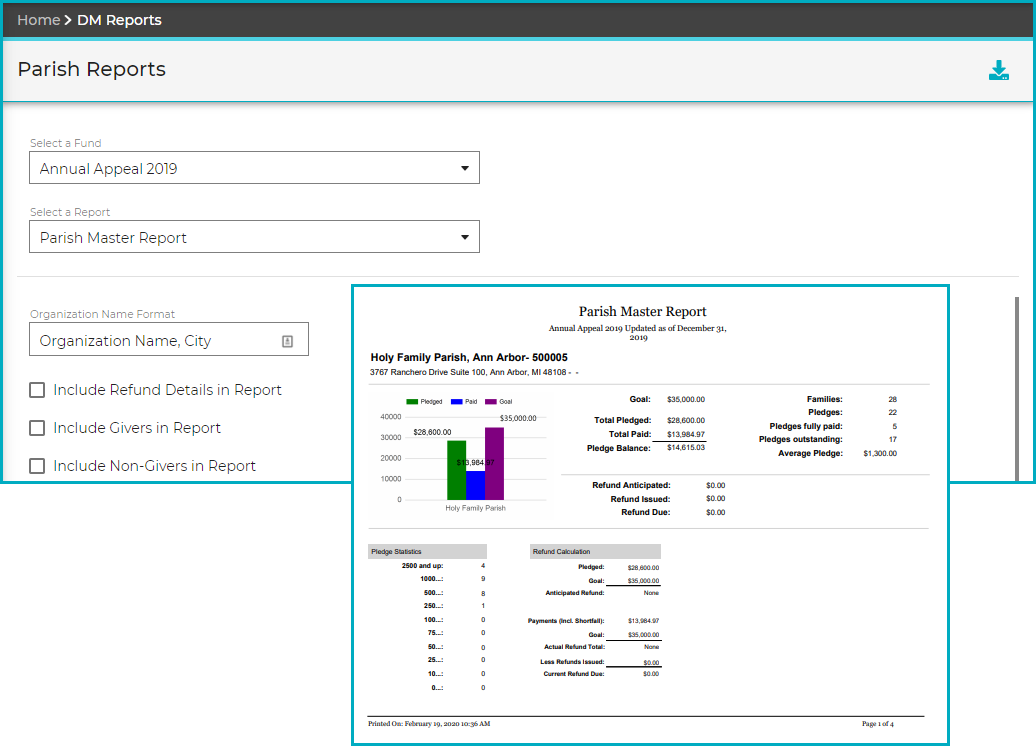Click the Total Pledged $28,600.00 value

686,420
